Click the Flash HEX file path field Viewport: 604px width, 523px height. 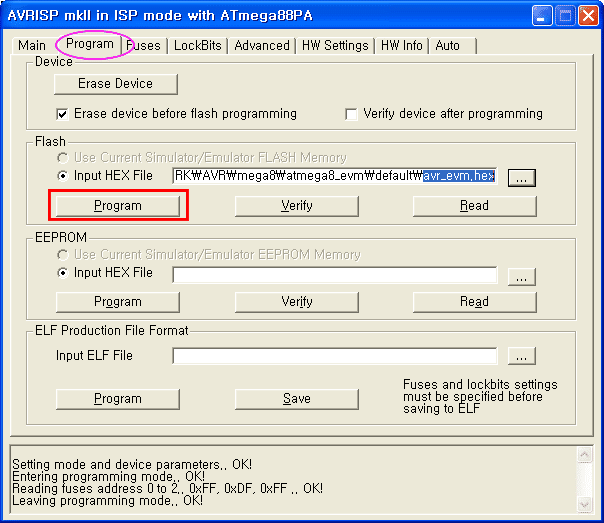click(335, 176)
